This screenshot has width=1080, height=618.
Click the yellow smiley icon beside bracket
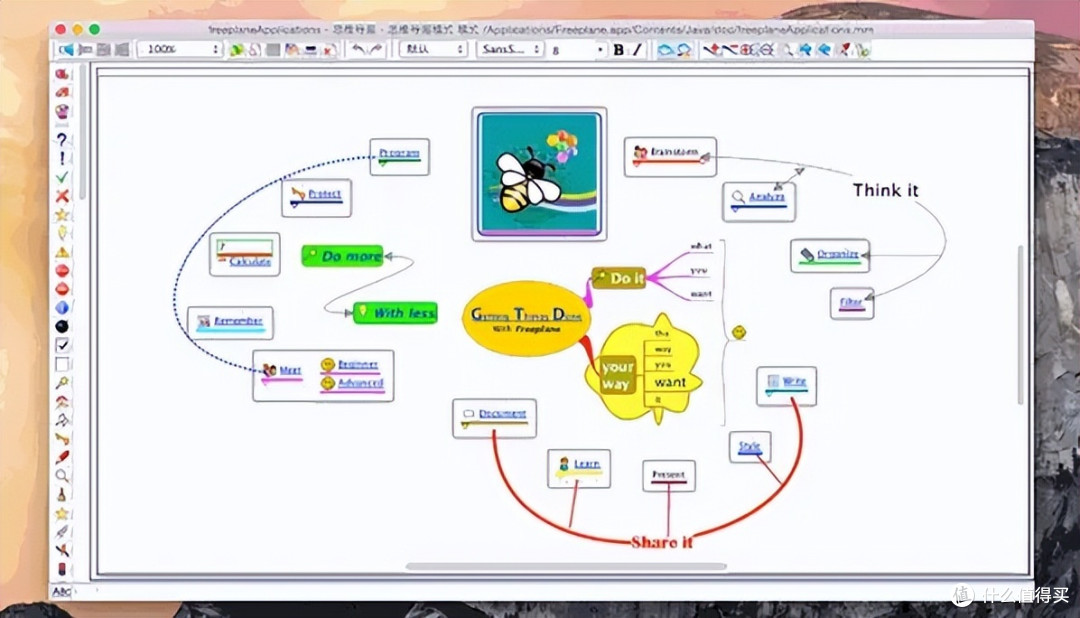tap(739, 332)
